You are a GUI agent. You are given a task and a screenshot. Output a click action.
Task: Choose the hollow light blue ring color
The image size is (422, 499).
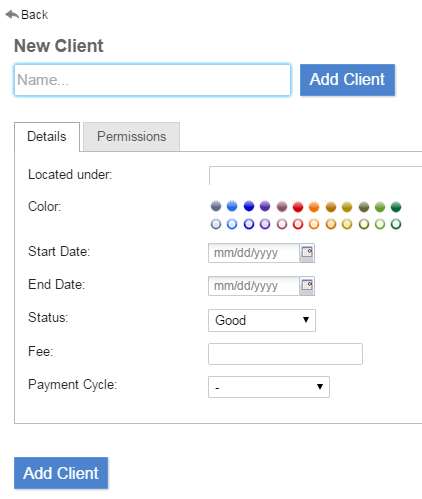pos(232,224)
